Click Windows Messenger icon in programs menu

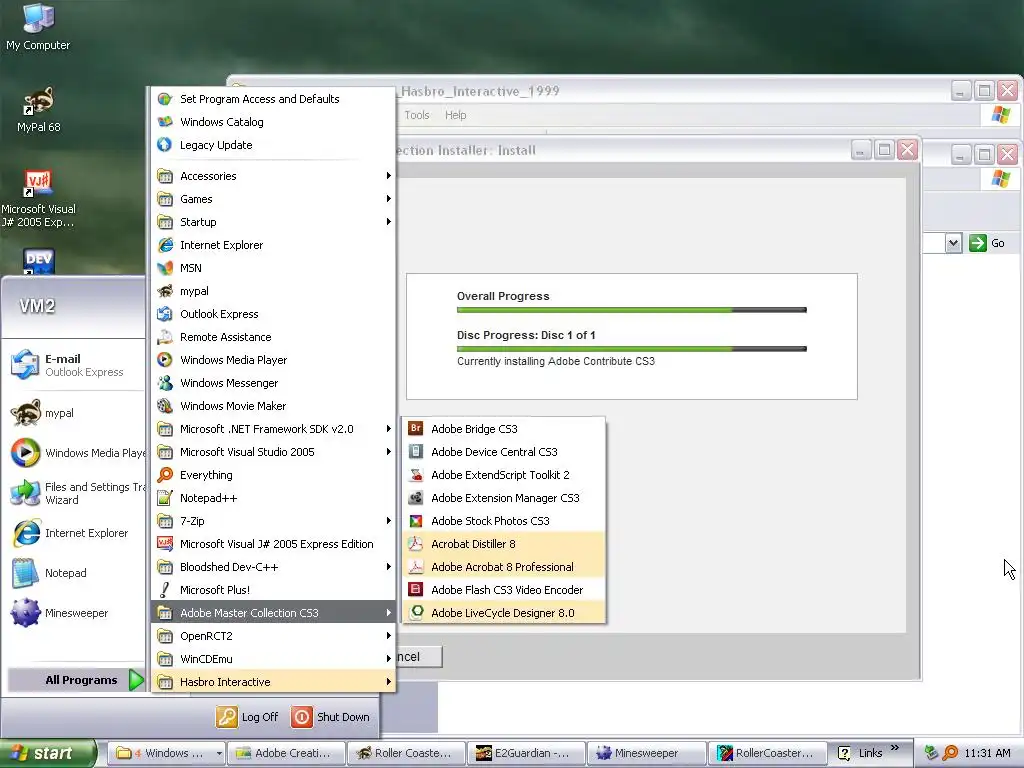click(165, 383)
